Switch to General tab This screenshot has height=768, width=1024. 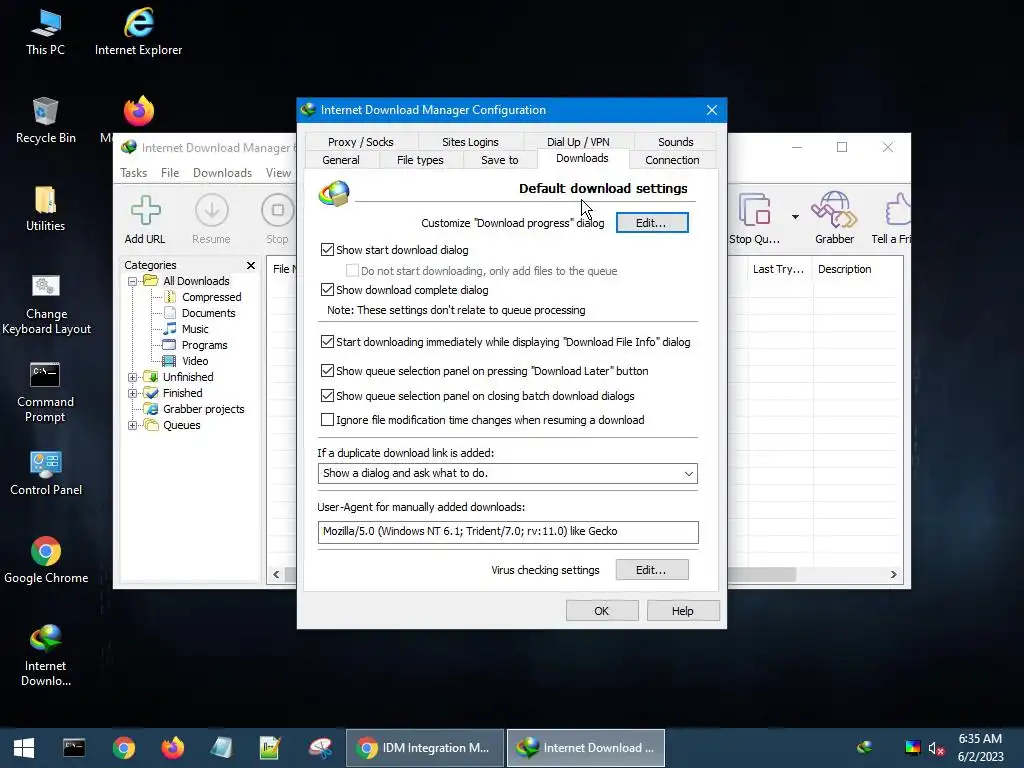click(341, 160)
